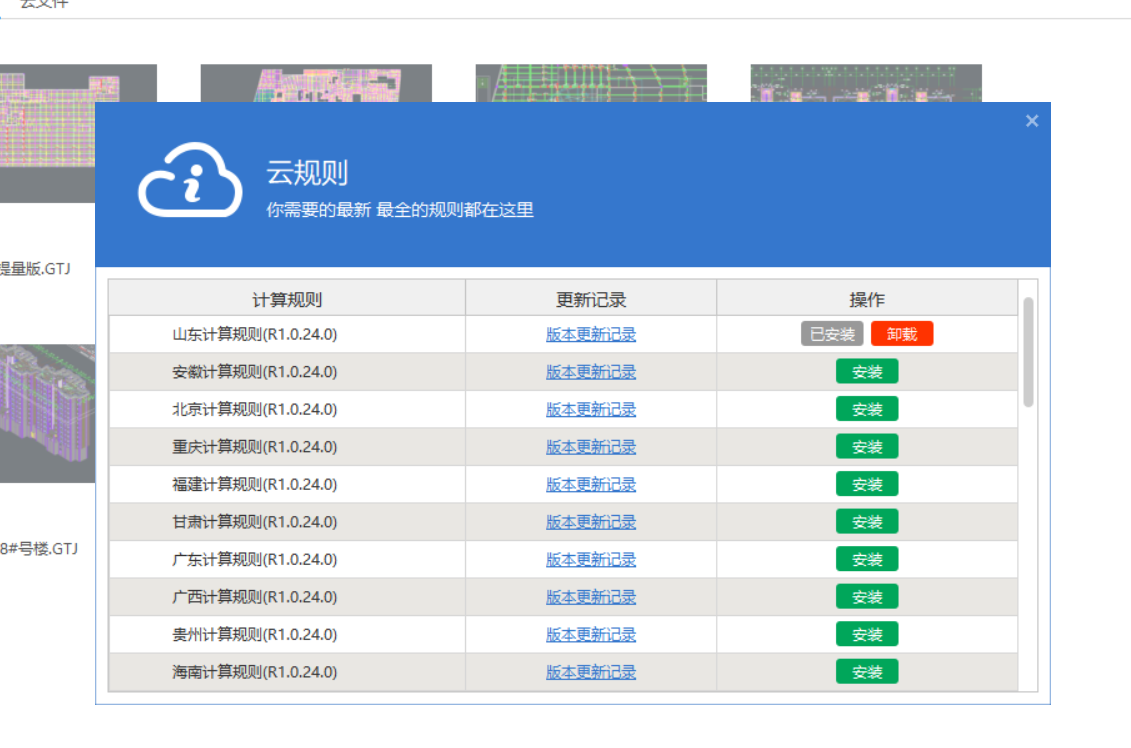Open the pink floor plan thumbnail at left
The height and width of the screenshot is (748, 1131).
(47, 133)
